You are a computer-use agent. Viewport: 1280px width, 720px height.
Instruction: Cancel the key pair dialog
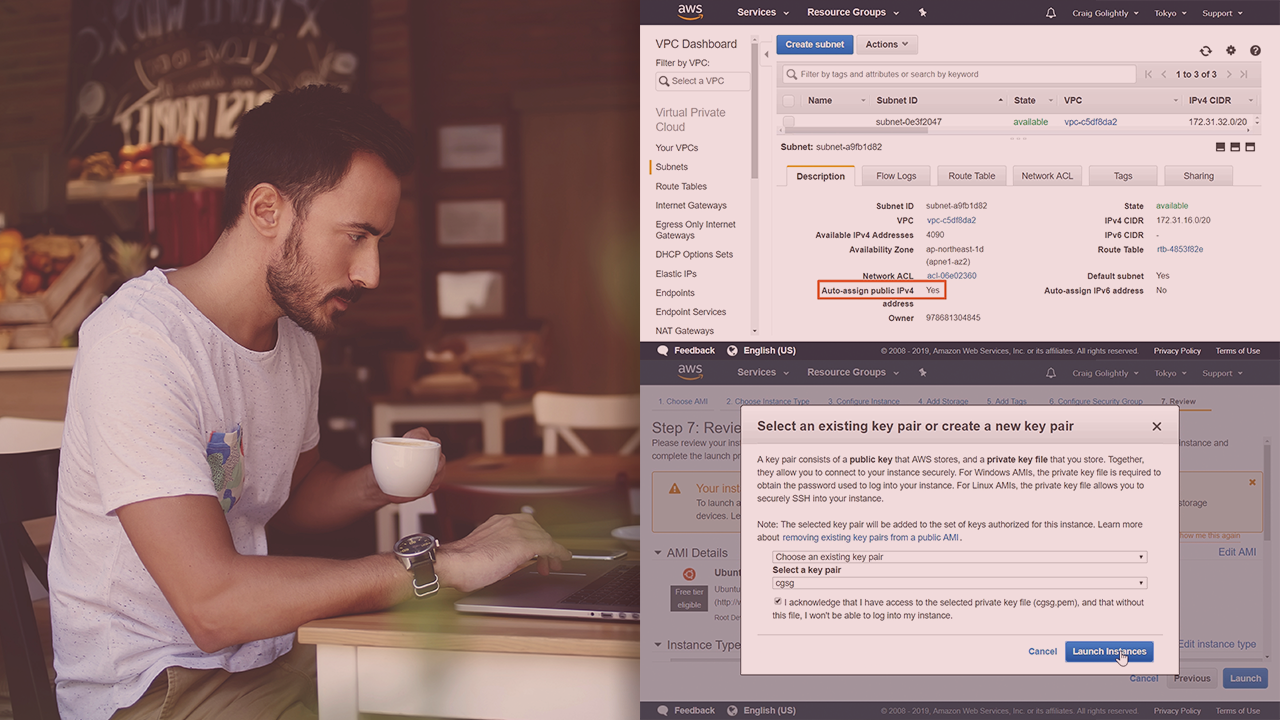pos(1042,651)
